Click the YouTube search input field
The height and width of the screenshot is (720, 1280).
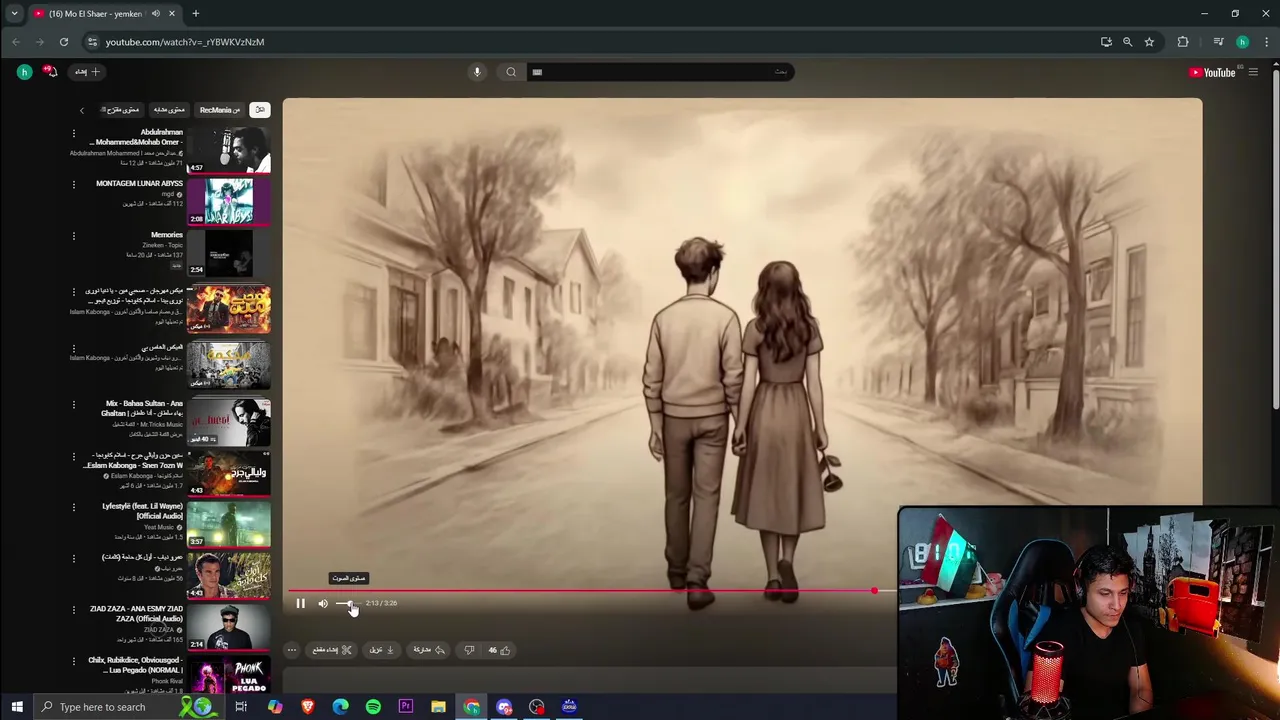click(660, 72)
